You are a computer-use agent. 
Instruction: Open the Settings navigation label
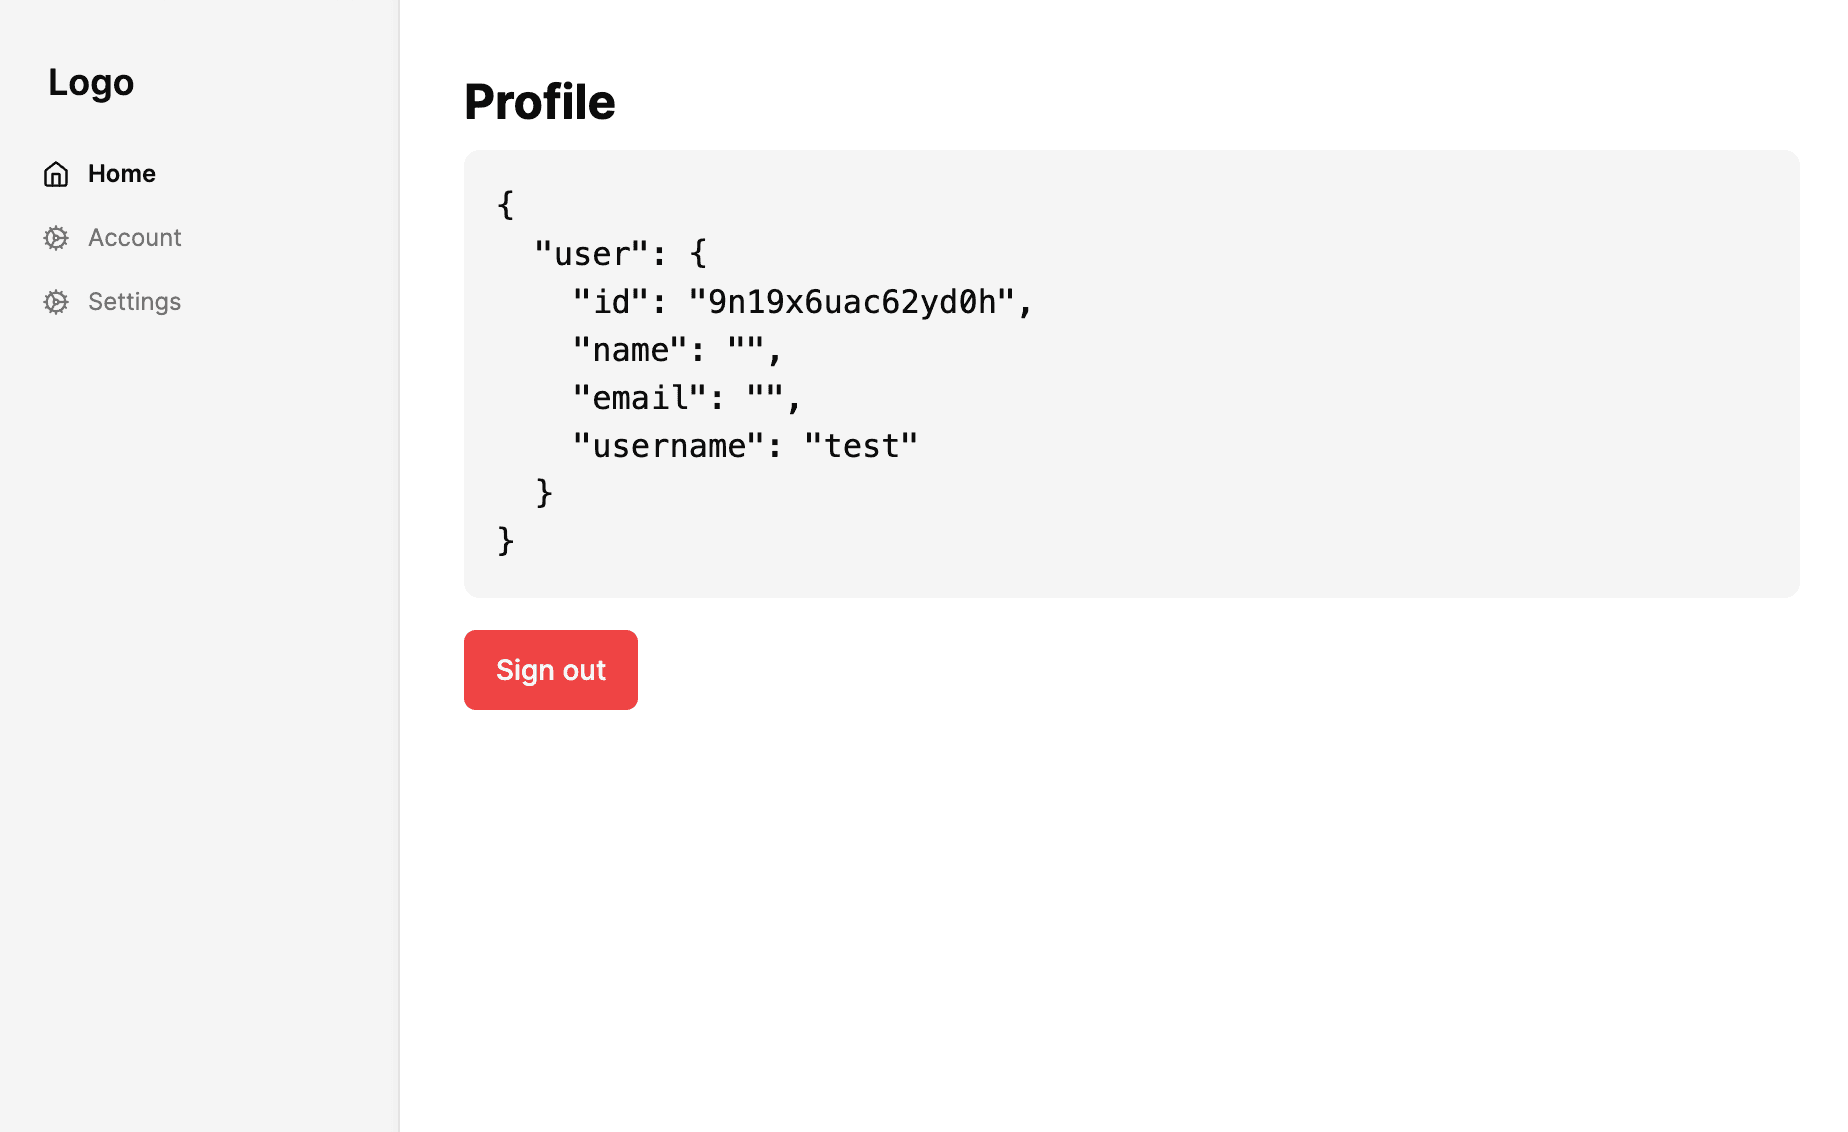coord(135,302)
